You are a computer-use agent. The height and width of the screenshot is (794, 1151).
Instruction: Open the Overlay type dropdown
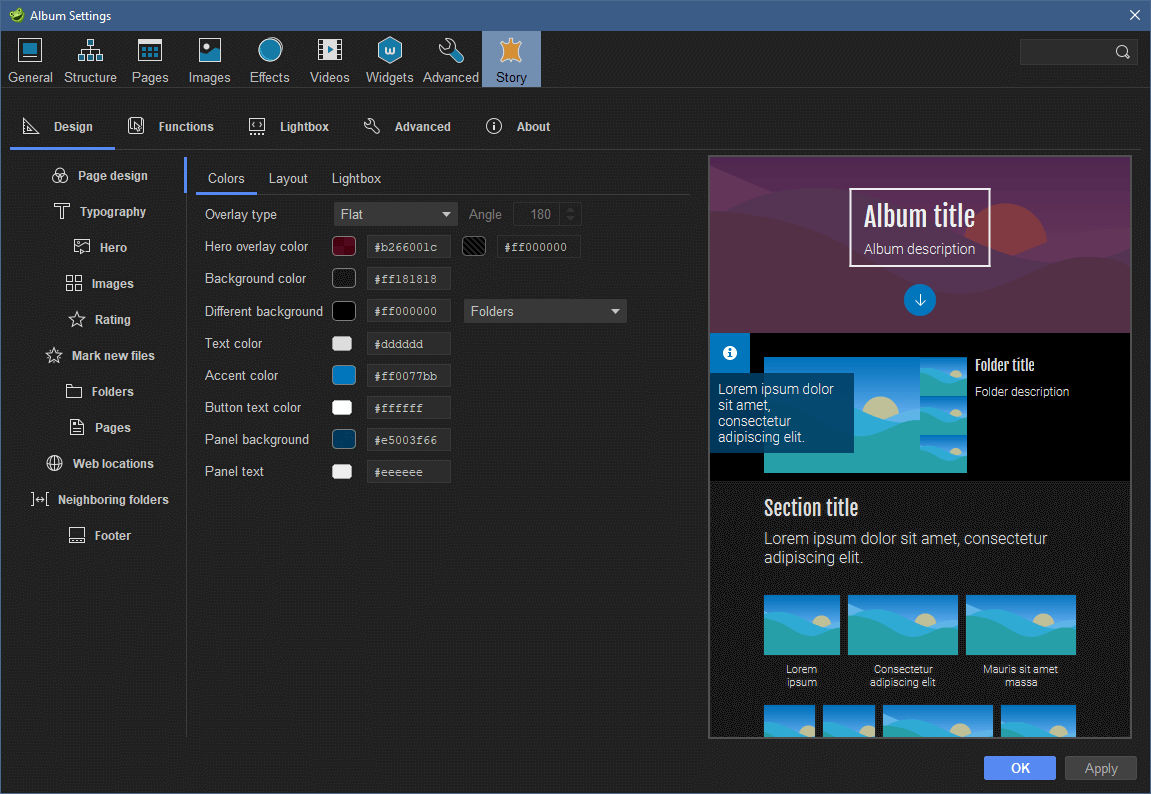395,214
